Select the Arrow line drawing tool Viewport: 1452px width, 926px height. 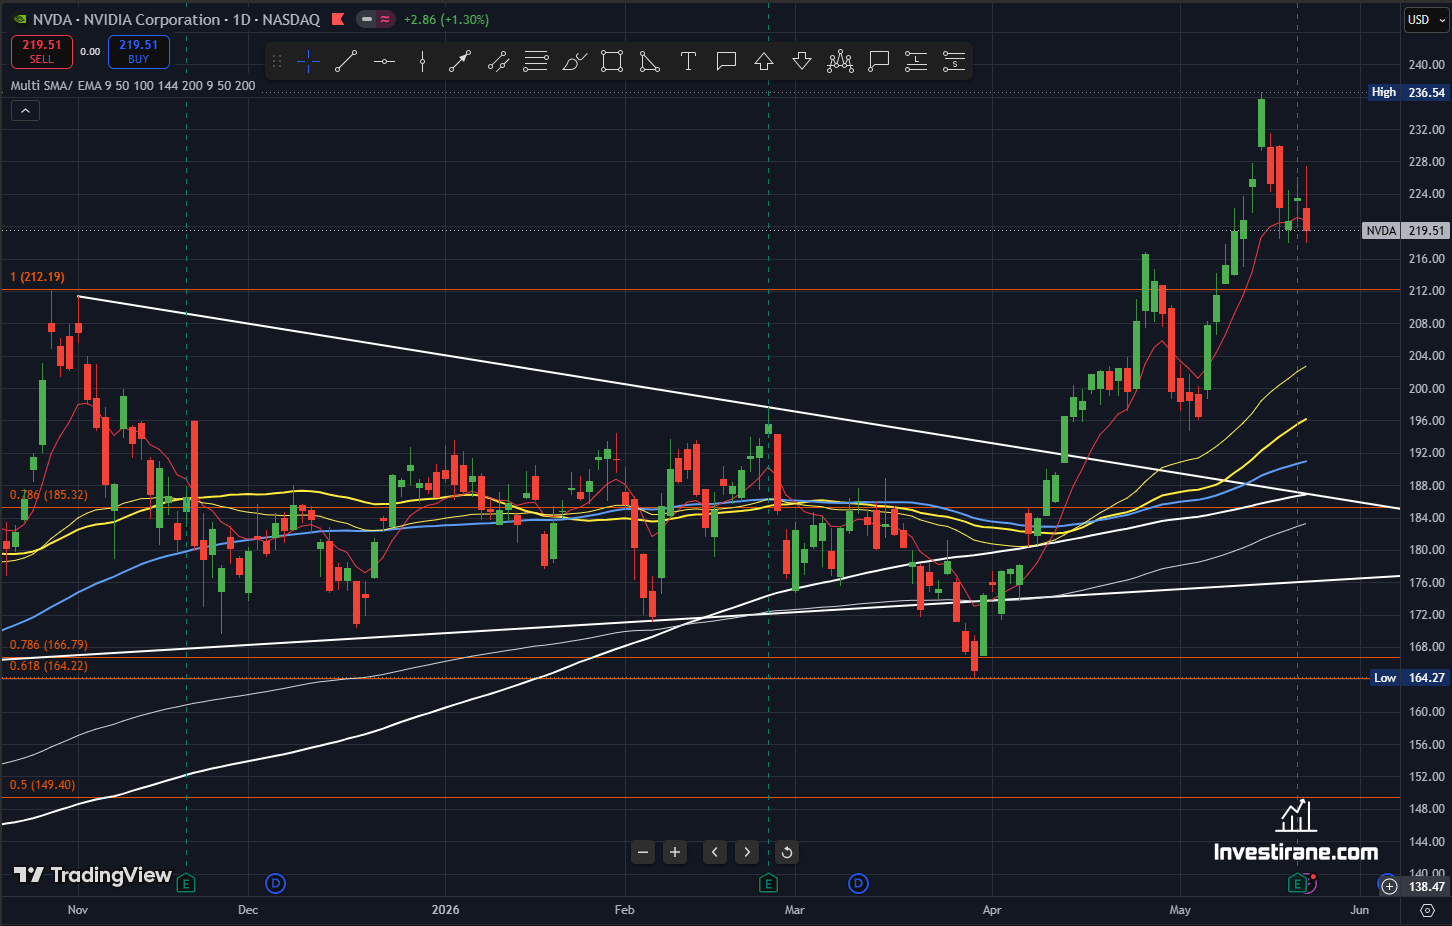tap(460, 62)
